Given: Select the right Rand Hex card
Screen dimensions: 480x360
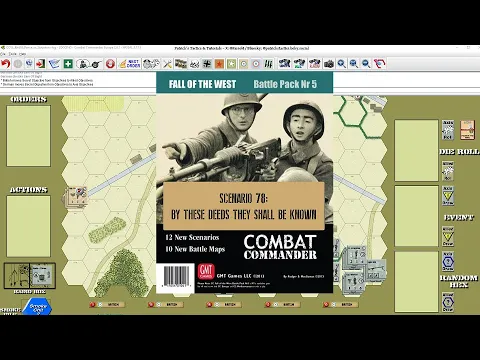Looking at the screenshot, I should 42,276.
